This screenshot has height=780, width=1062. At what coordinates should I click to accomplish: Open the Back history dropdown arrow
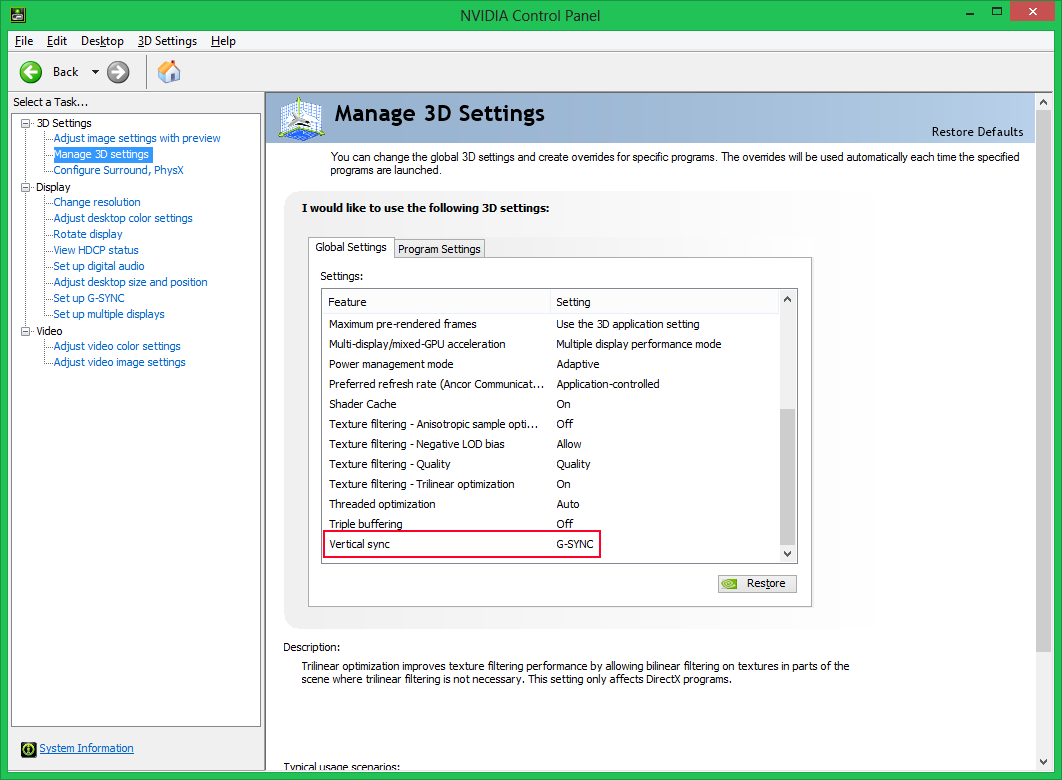95,72
